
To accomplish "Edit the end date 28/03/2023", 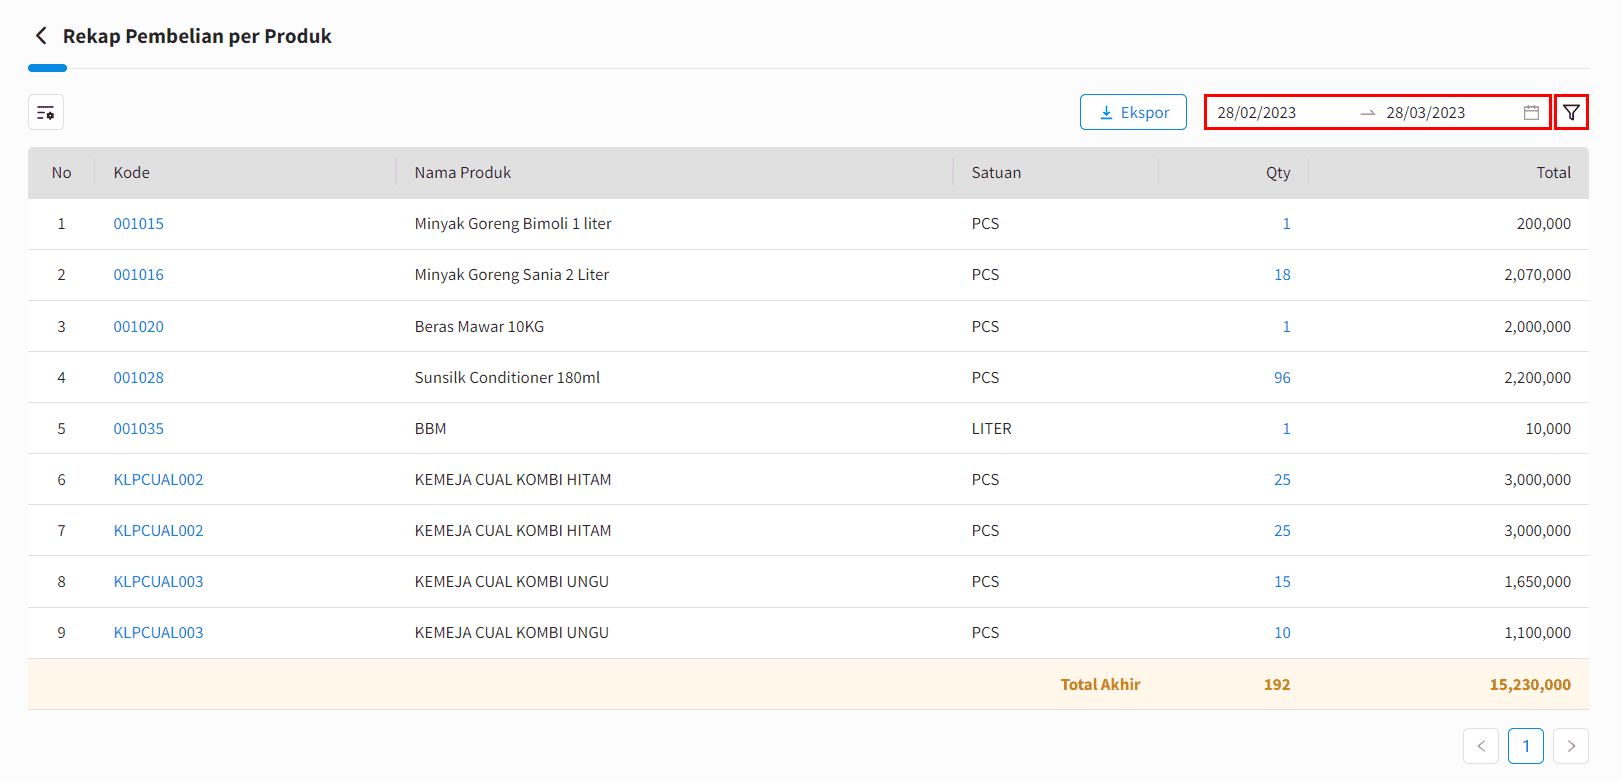I will point(1425,113).
